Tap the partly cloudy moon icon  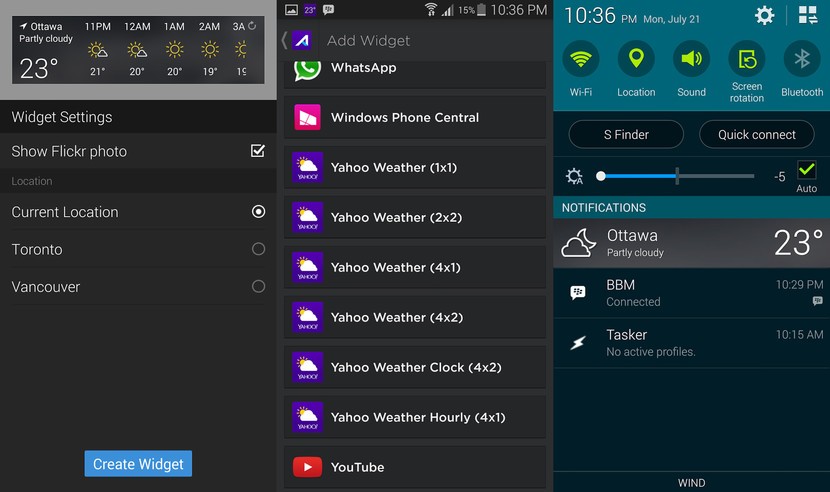(x=579, y=243)
